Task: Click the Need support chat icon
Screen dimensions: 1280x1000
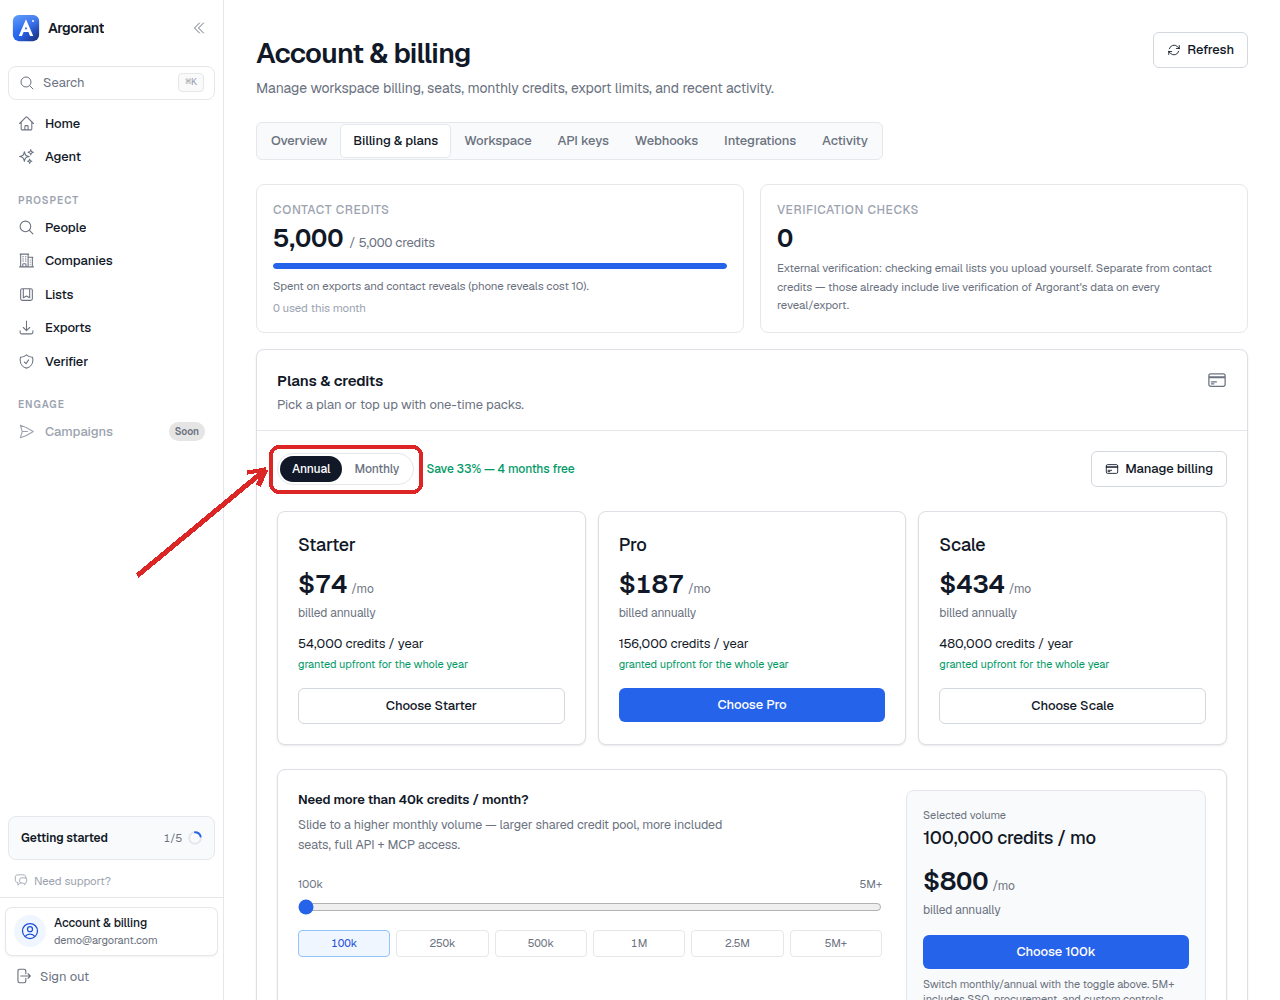Action: point(21,881)
